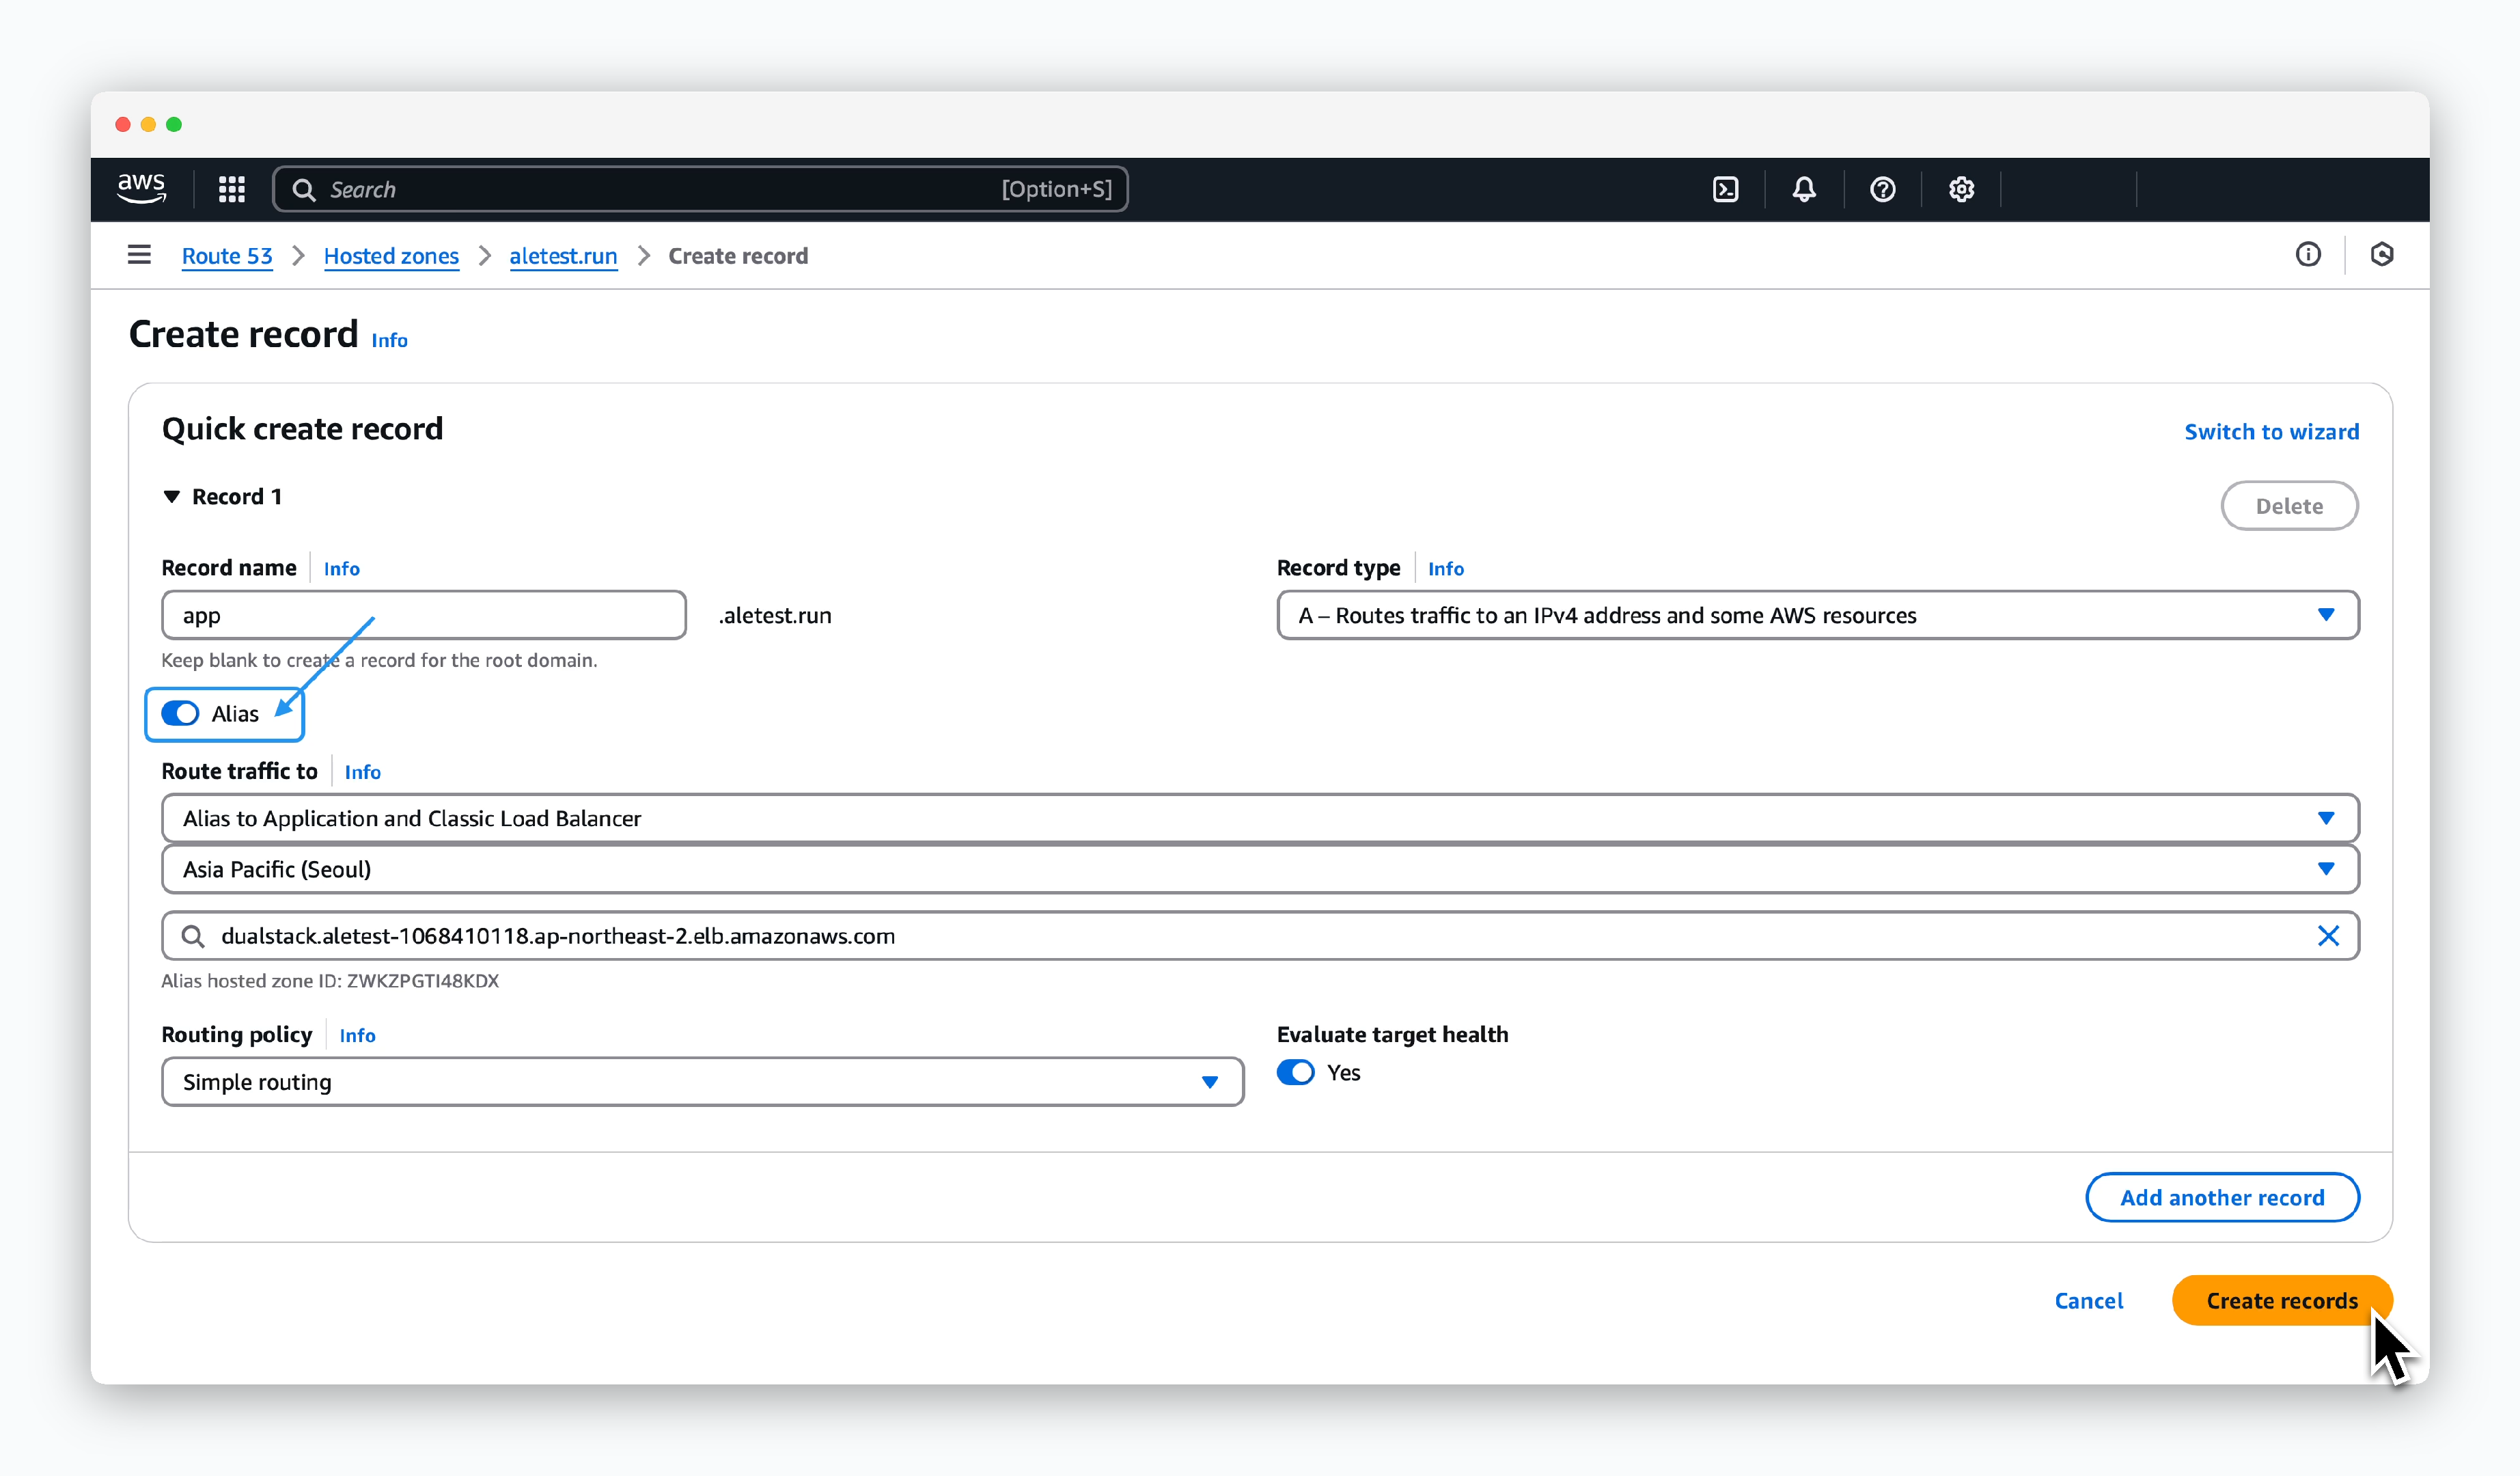
Task: Open the notifications bell
Action: pos(1804,189)
